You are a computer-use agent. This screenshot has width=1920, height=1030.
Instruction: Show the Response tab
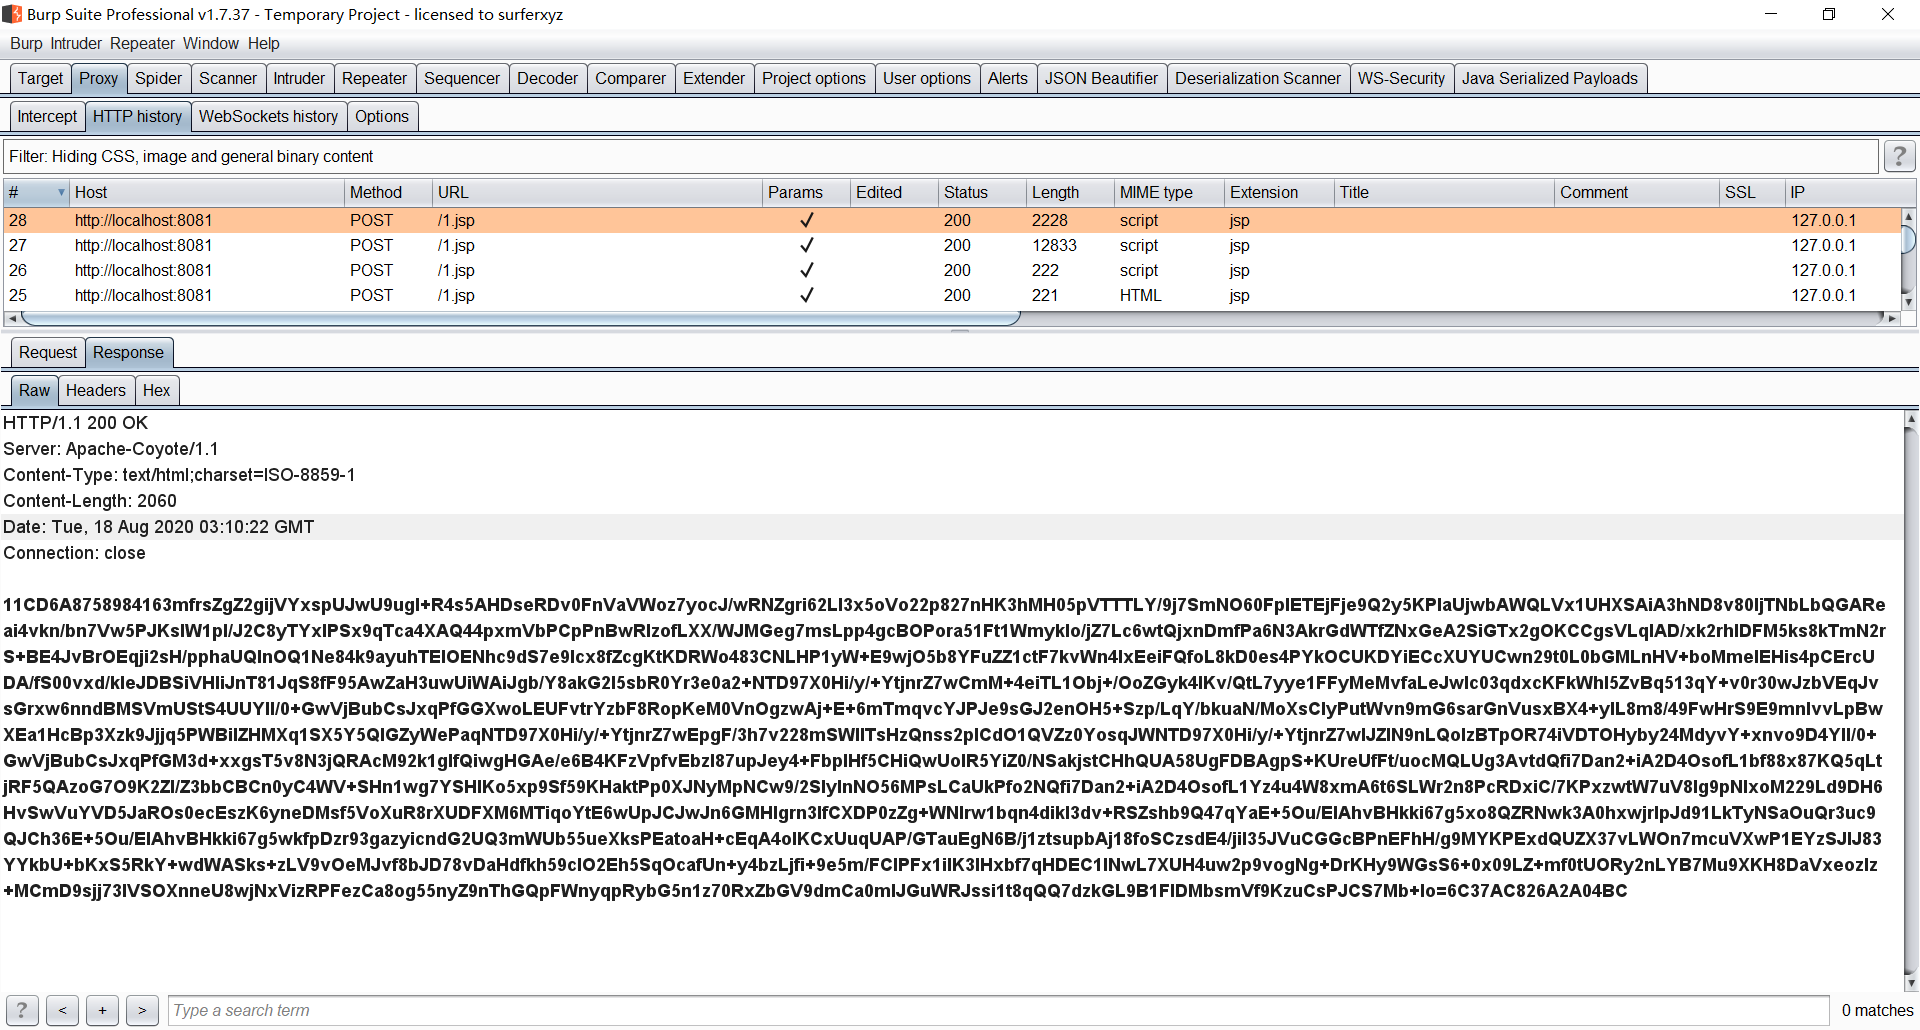pyautogui.click(x=129, y=352)
